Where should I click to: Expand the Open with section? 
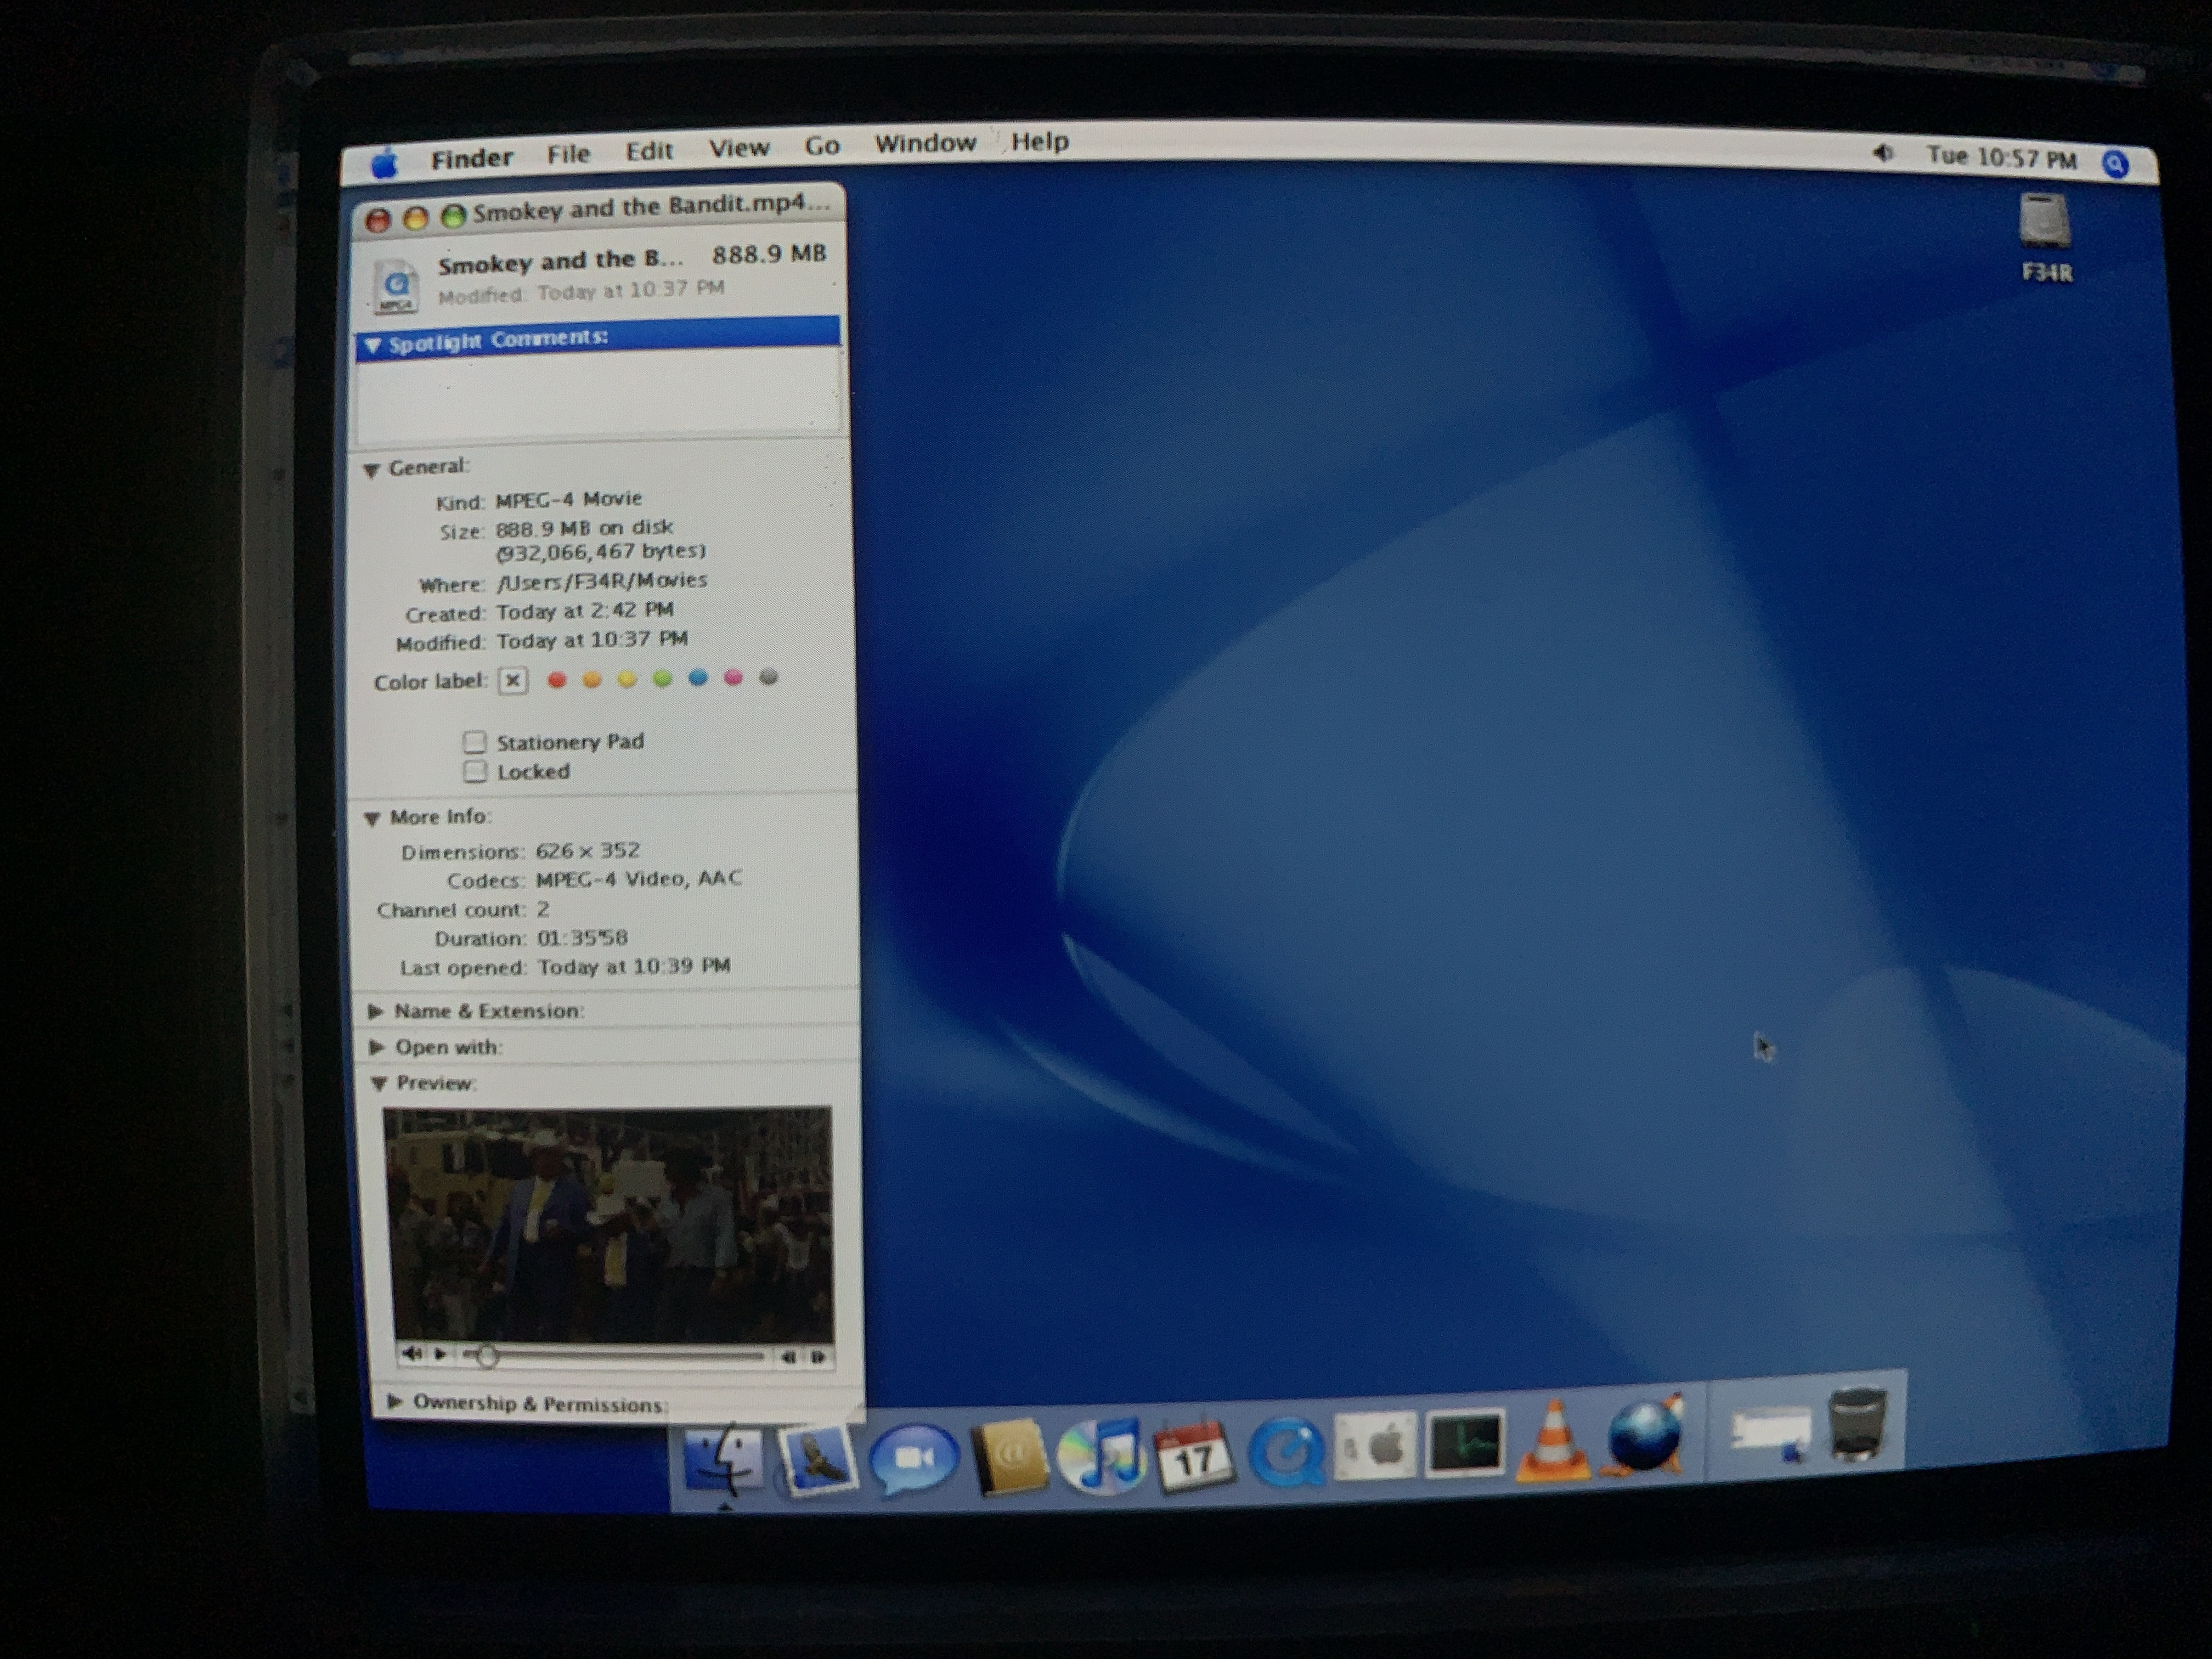(x=377, y=1047)
